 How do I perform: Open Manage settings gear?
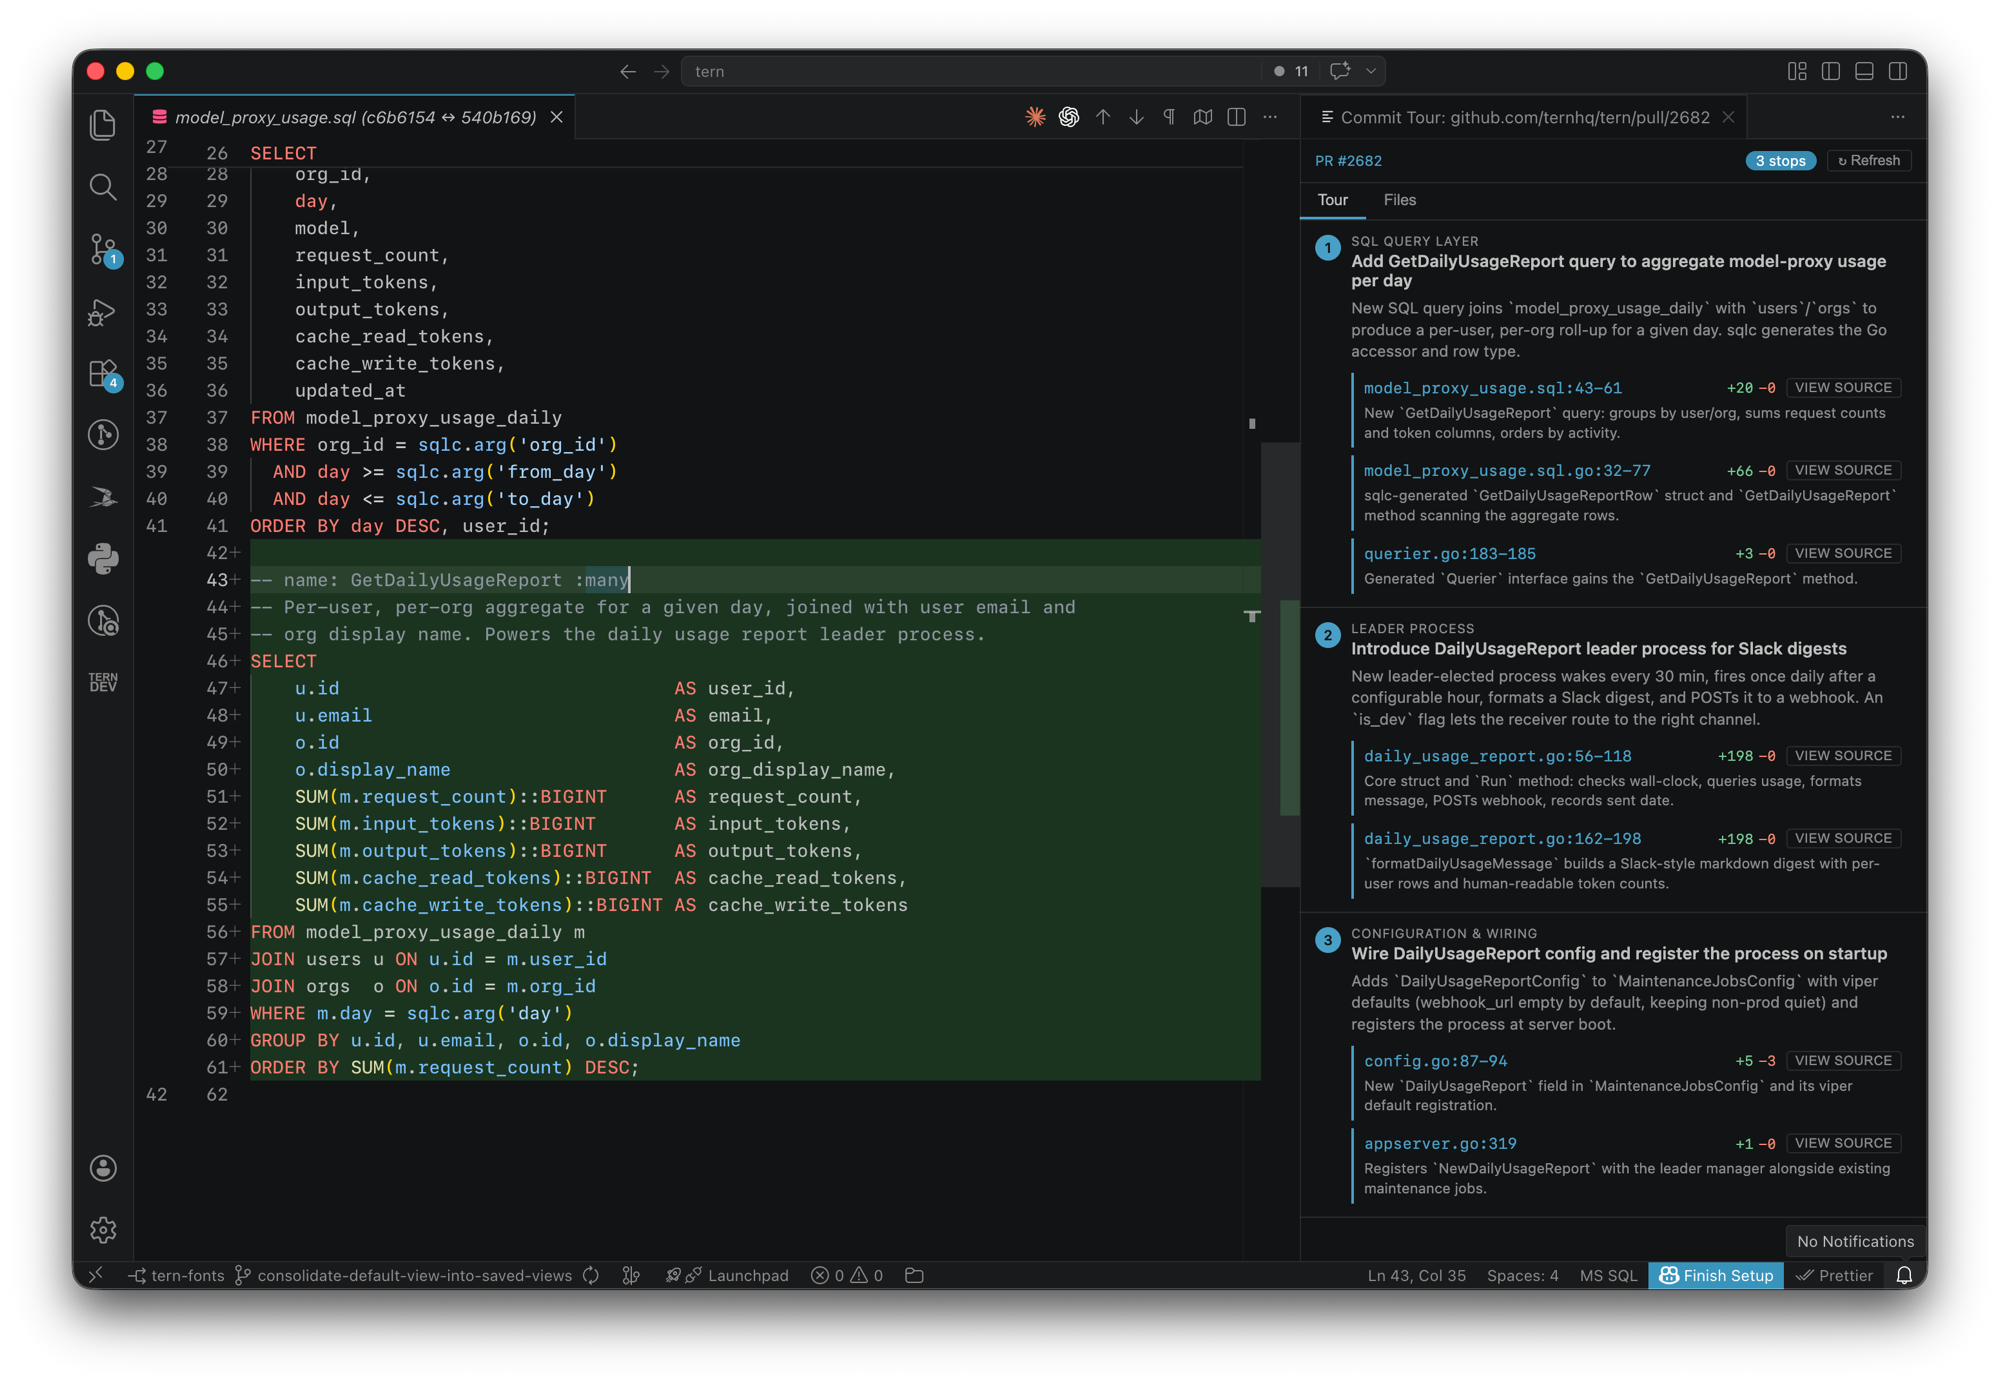coord(103,1229)
